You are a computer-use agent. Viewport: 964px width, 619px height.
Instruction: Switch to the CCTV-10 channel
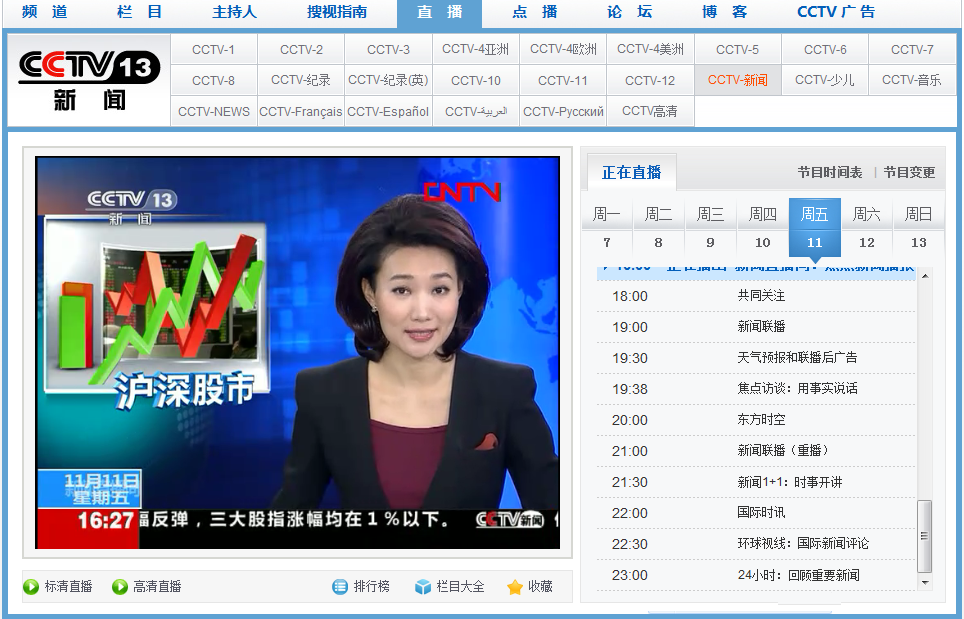click(x=476, y=81)
